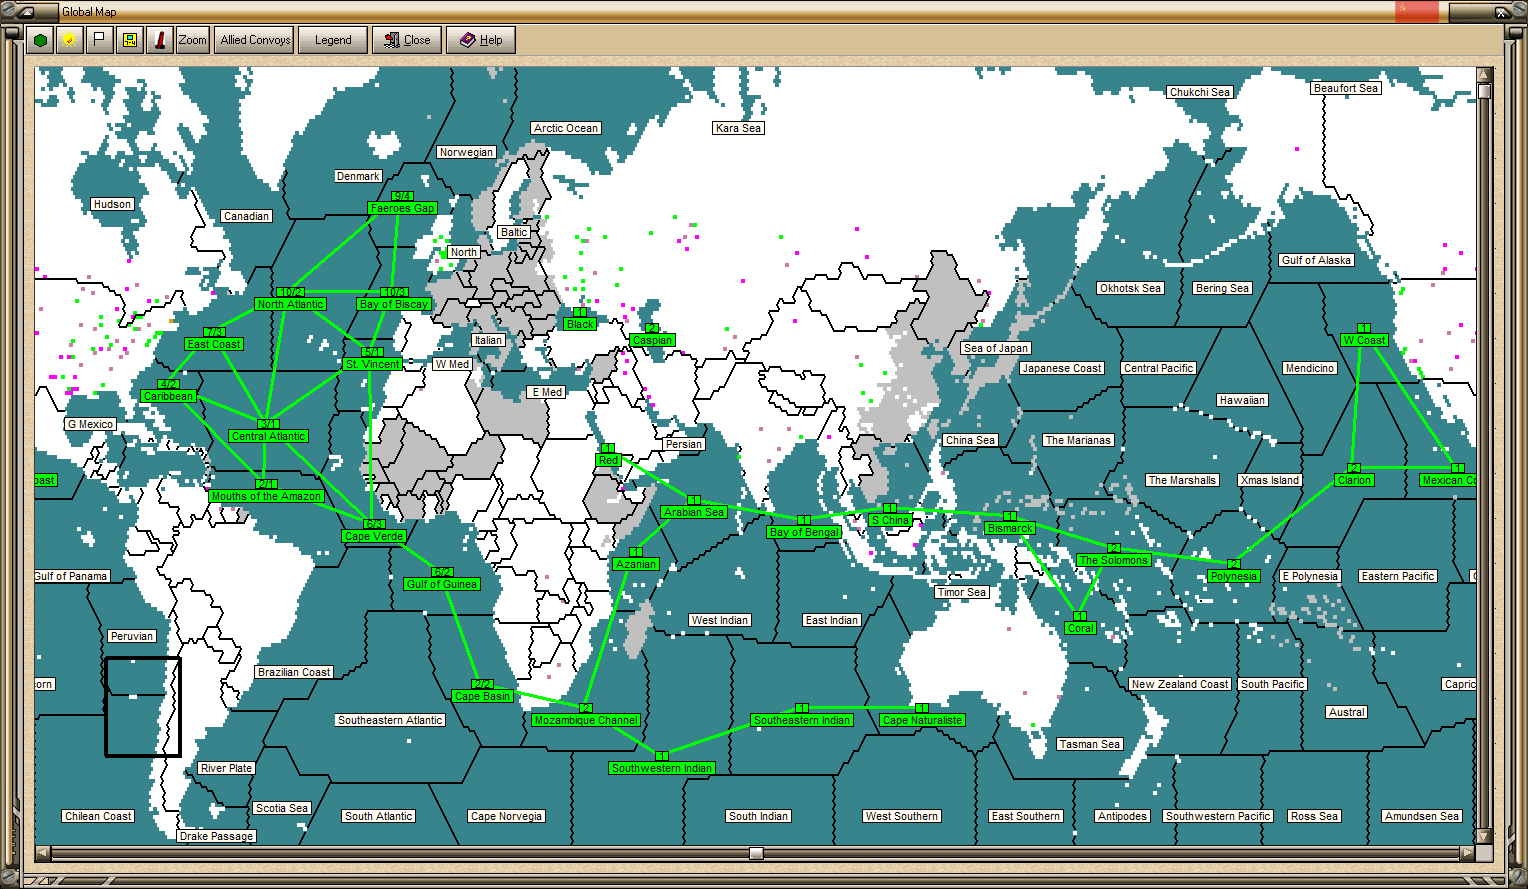This screenshot has width=1528, height=889.
Task: Select the Faeroes Gap convoy node
Action: [x=402, y=208]
